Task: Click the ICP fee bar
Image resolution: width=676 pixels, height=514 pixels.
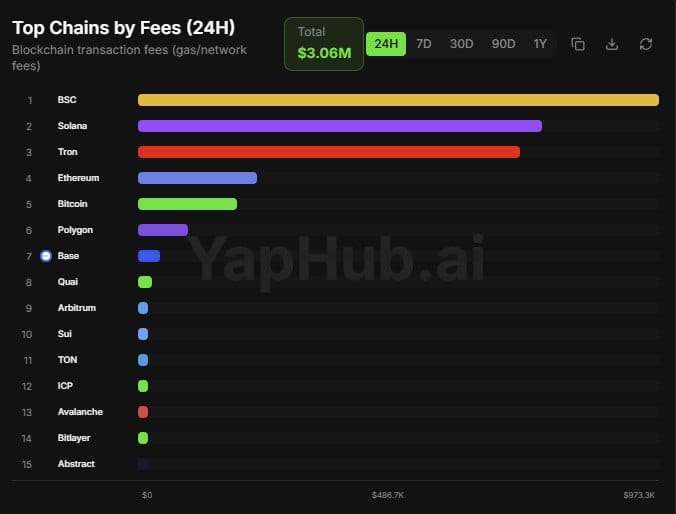Action: (143, 386)
